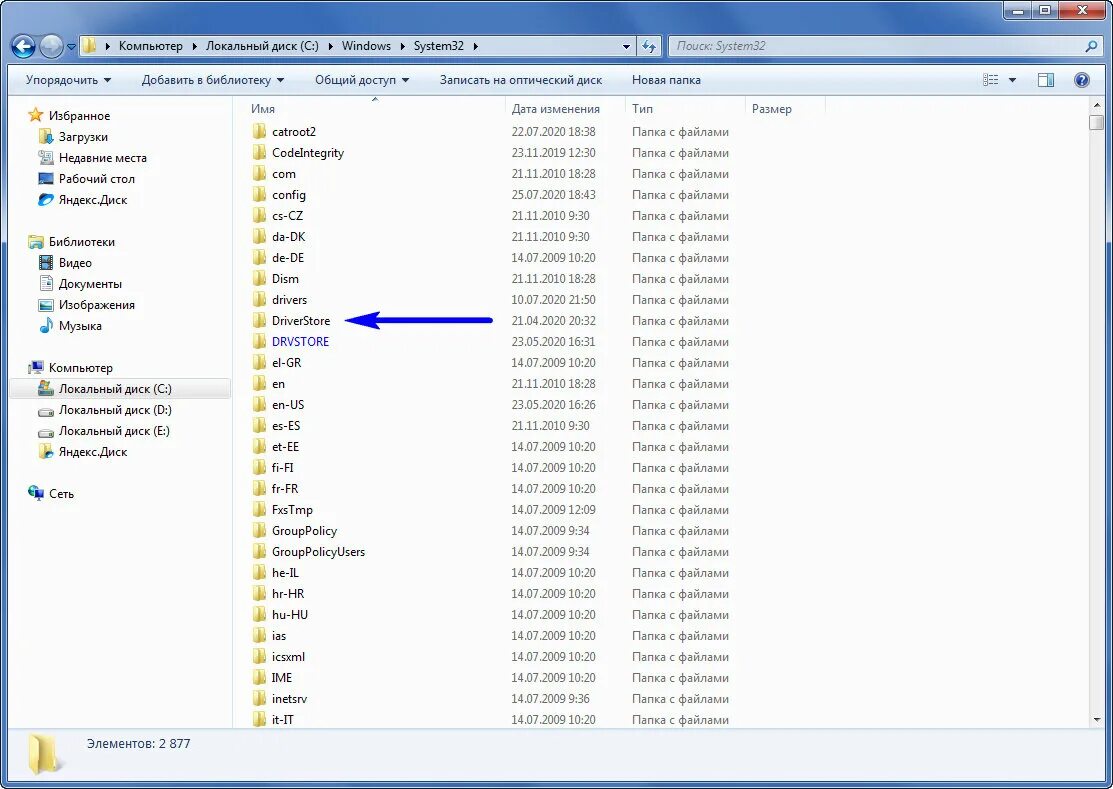Click the Рабочий стол icon
The height and width of the screenshot is (789, 1113).
click(46, 179)
